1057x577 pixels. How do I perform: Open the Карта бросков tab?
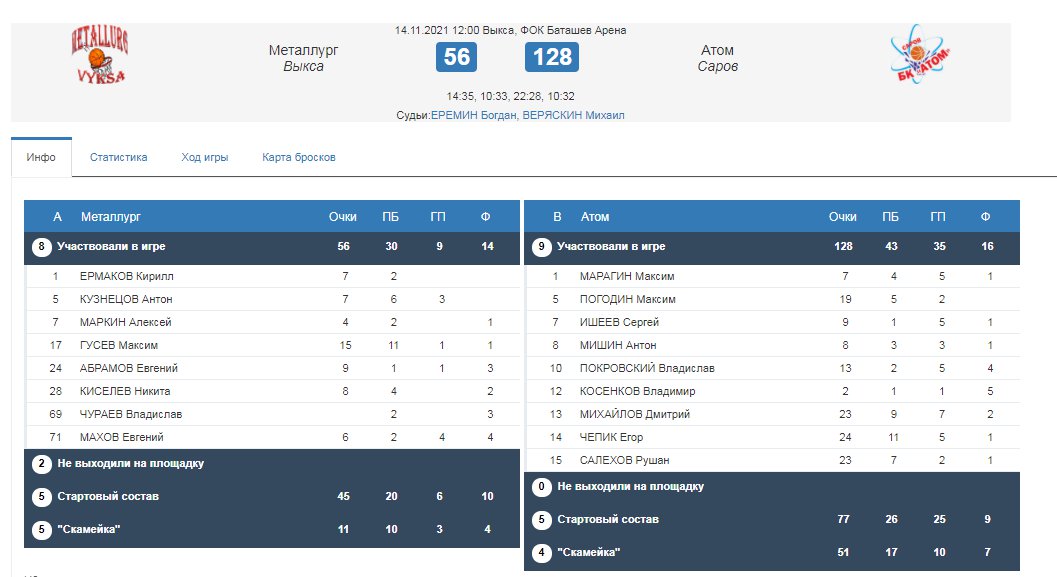299,157
